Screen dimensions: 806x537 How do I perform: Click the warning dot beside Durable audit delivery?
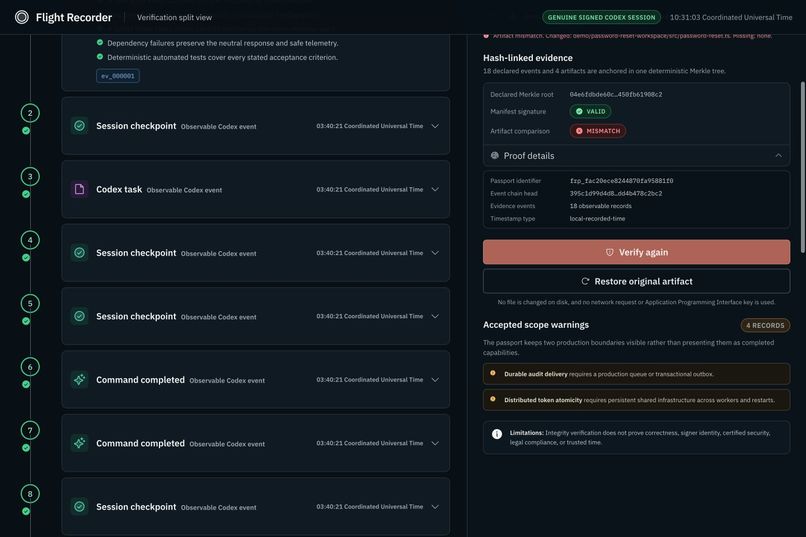tap(493, 373)
